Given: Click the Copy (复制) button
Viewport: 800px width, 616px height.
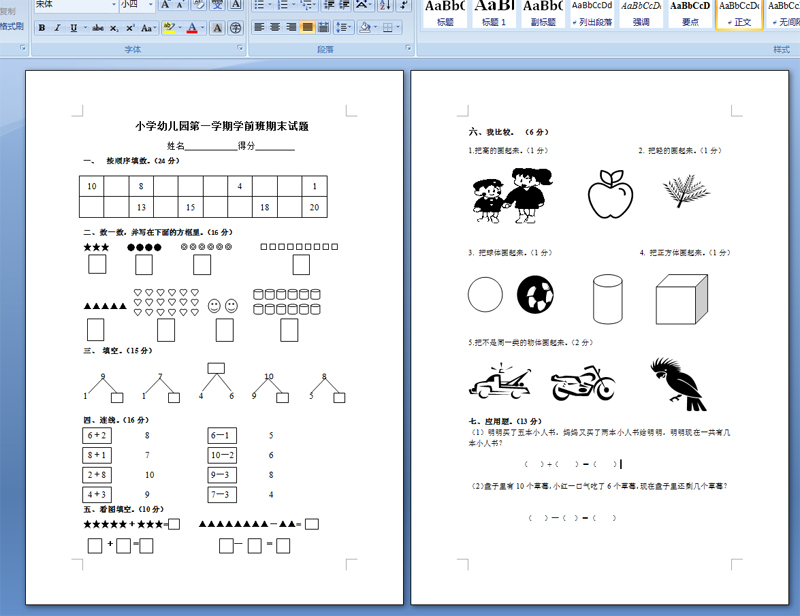Looking at the screenshot, I should pos(8,11).
